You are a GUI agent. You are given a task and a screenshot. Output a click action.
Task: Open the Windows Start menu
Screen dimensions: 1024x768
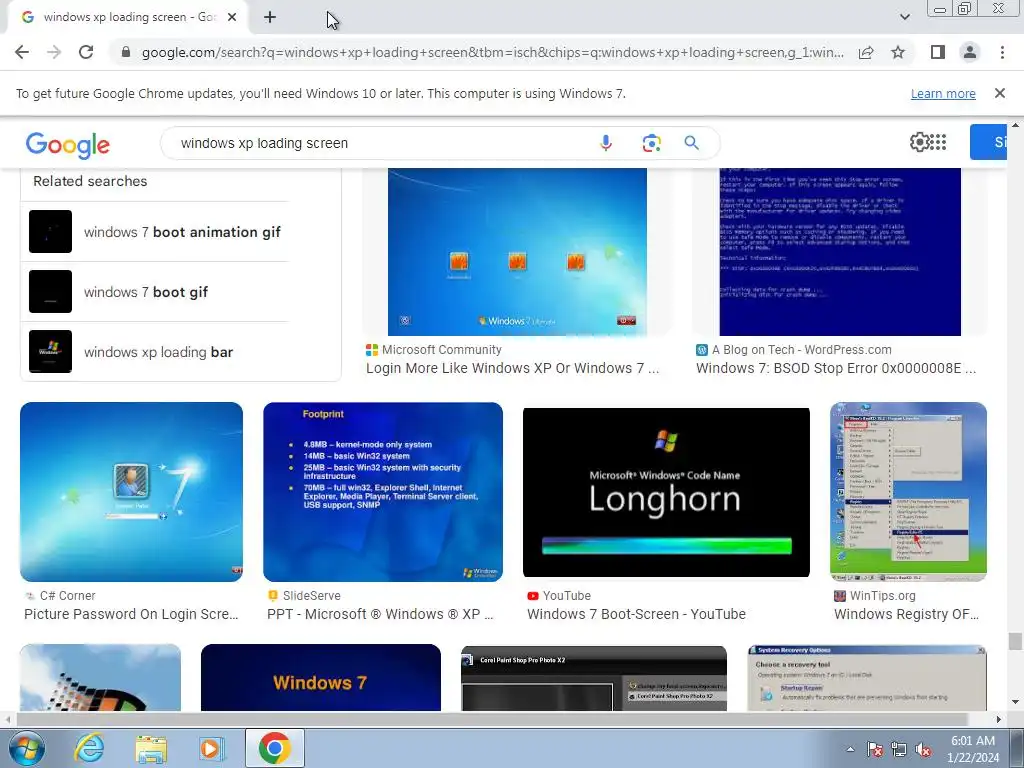25,748
